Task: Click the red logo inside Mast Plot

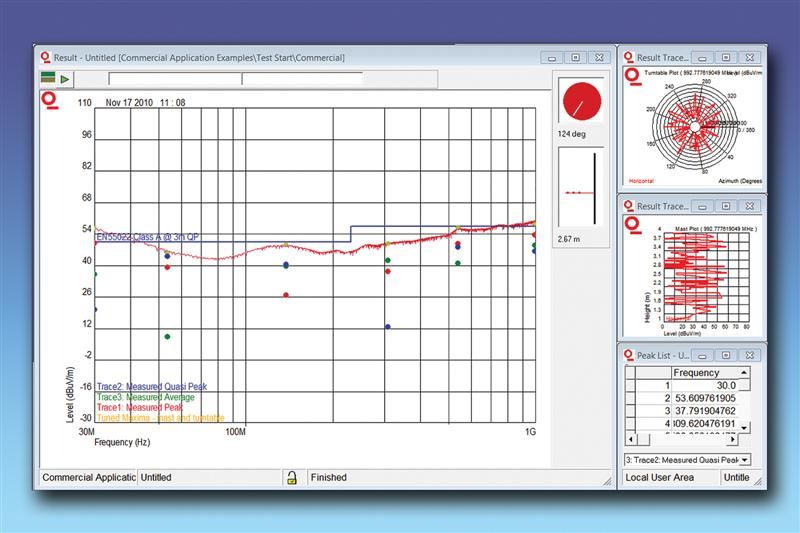Action: click(x=633, y=225)
